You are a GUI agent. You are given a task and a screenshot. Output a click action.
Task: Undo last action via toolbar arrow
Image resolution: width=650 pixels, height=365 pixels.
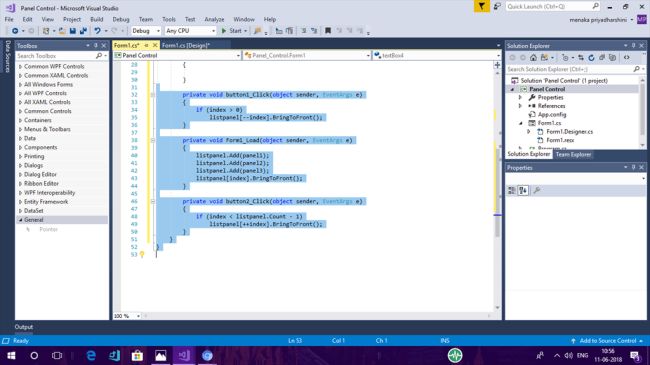97,31
